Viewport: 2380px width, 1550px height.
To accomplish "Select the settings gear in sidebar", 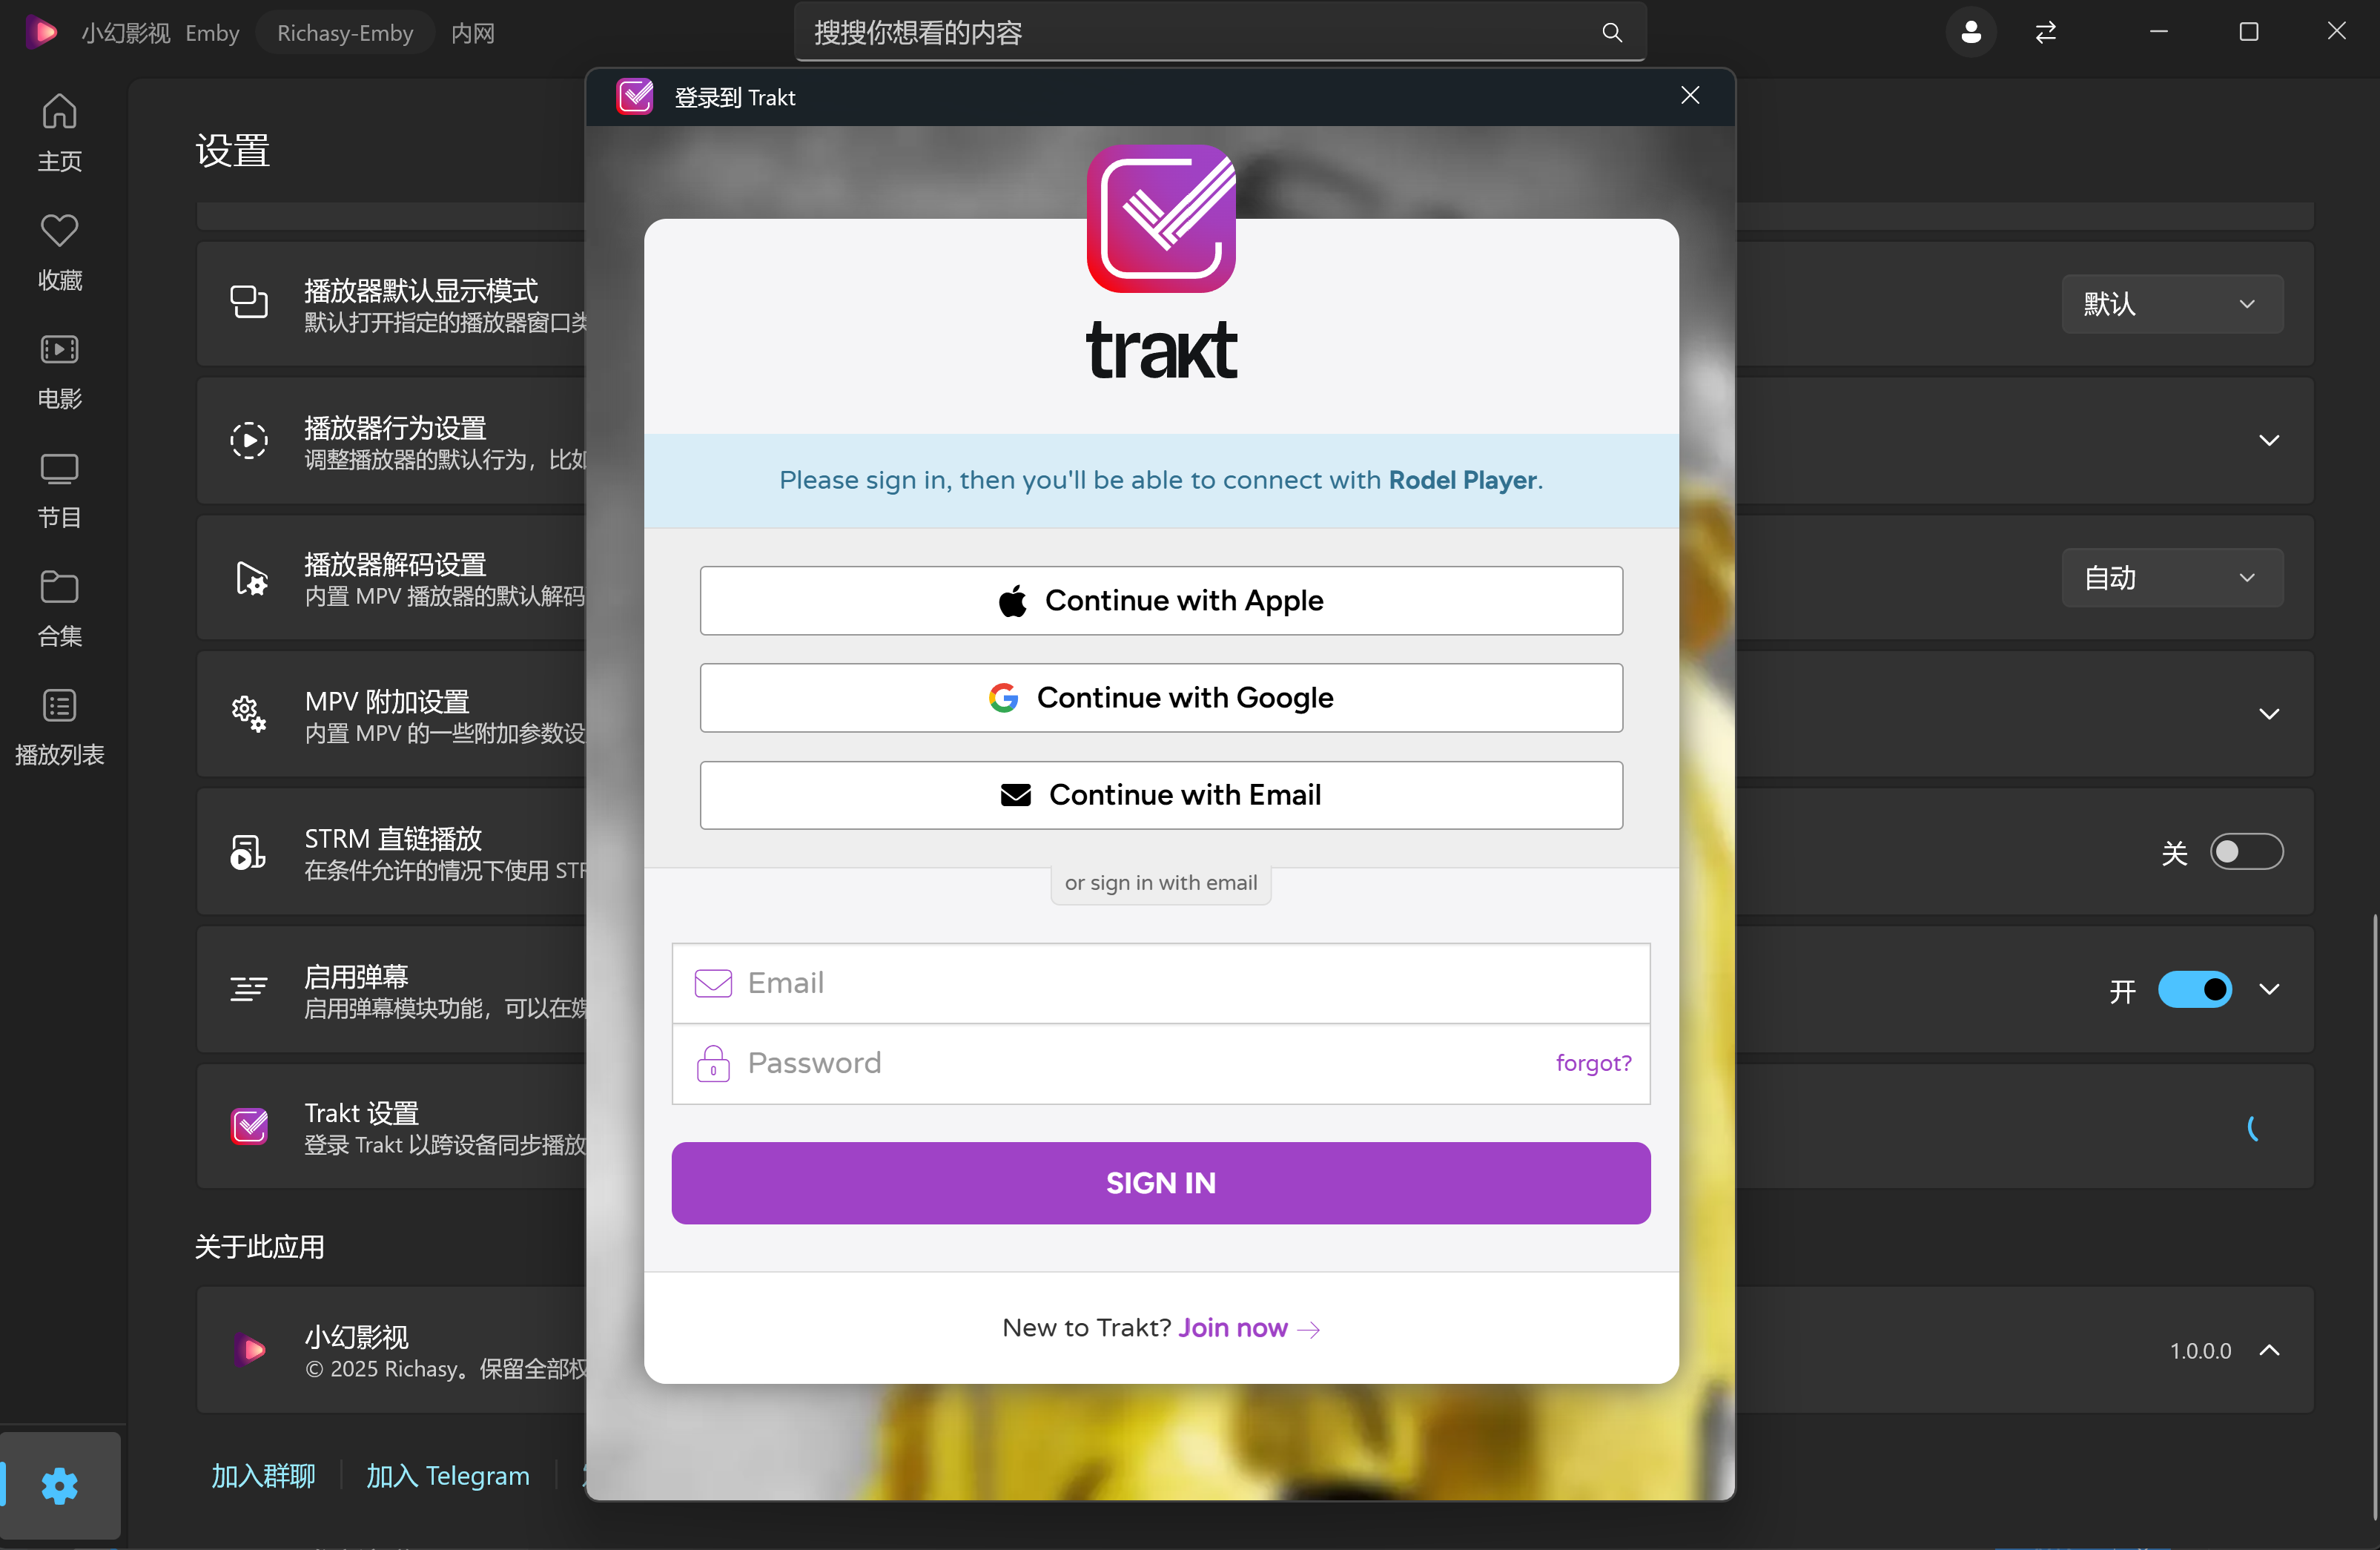I will pos(60,1486).
